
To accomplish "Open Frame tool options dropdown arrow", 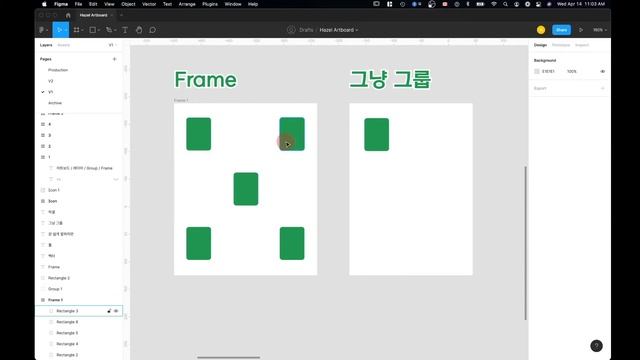I will [82, 30].
